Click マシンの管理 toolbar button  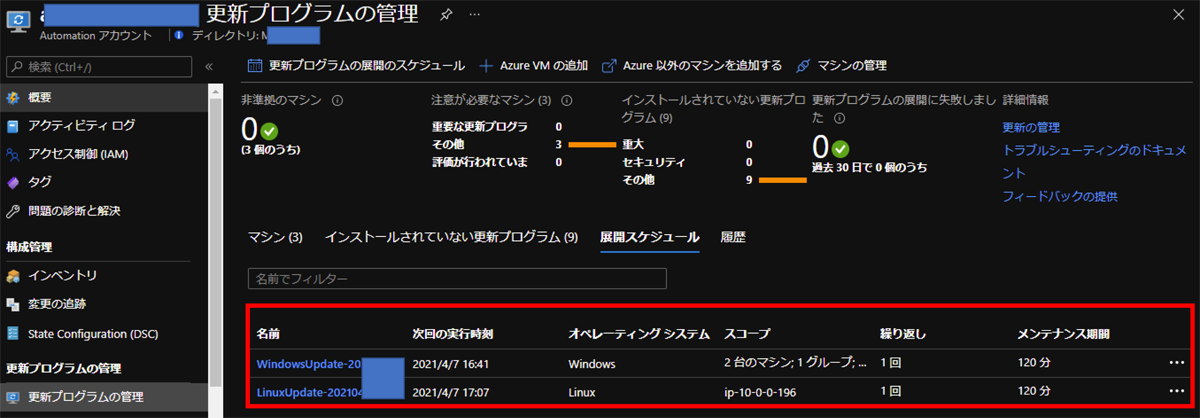tap(842, 65)
